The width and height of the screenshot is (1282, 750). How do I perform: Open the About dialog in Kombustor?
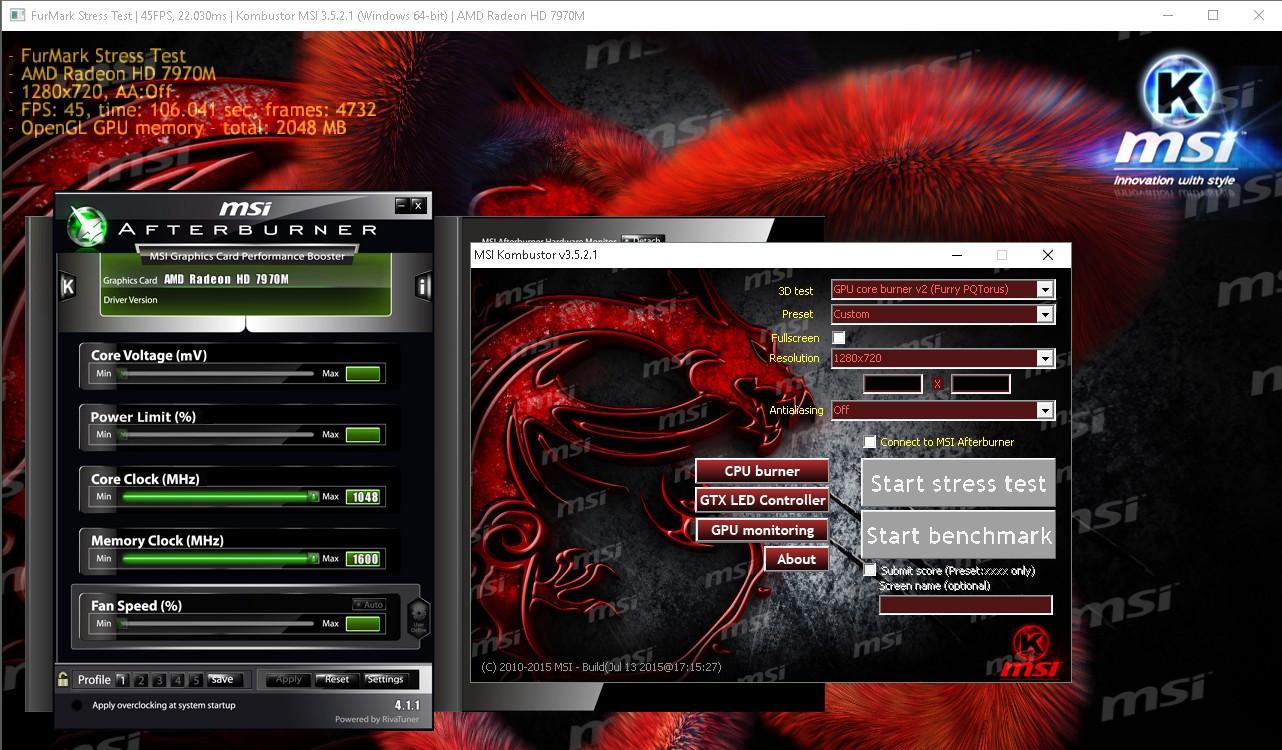coord(796,559)
